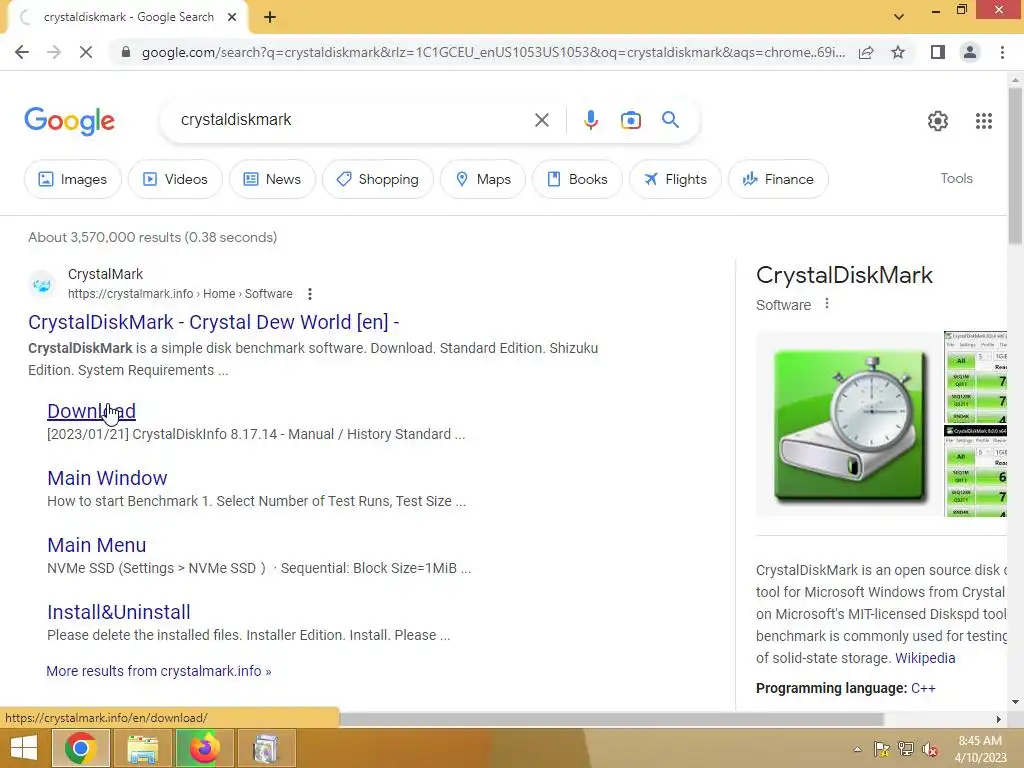Screen dimensions: 1024x768
Task: Open tab search dropdown arrow
Action: point(899,17)
